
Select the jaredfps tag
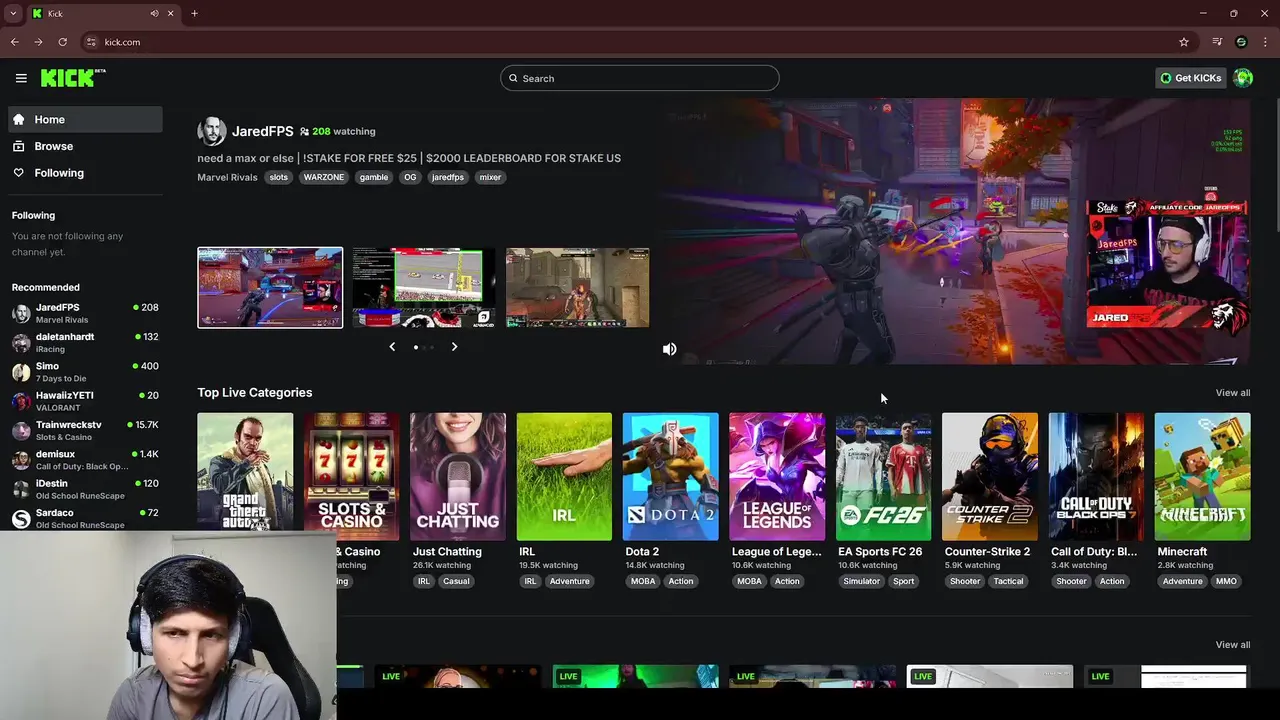[448, 177]
